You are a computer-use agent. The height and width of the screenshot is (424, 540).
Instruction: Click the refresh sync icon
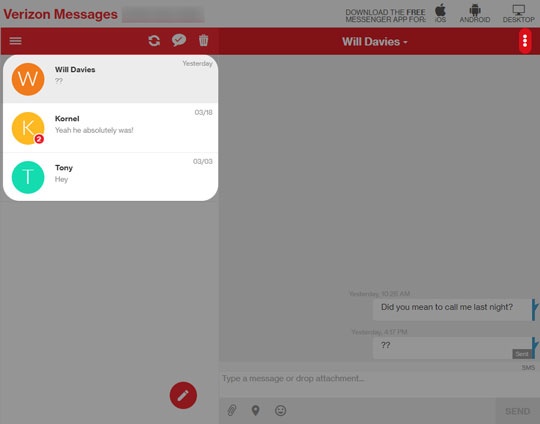point(154,41)
